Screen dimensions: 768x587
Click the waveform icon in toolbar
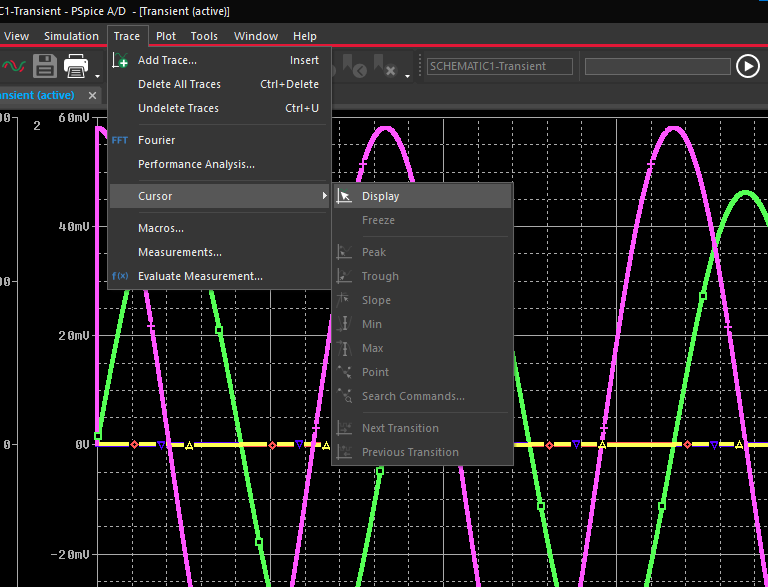13,66
